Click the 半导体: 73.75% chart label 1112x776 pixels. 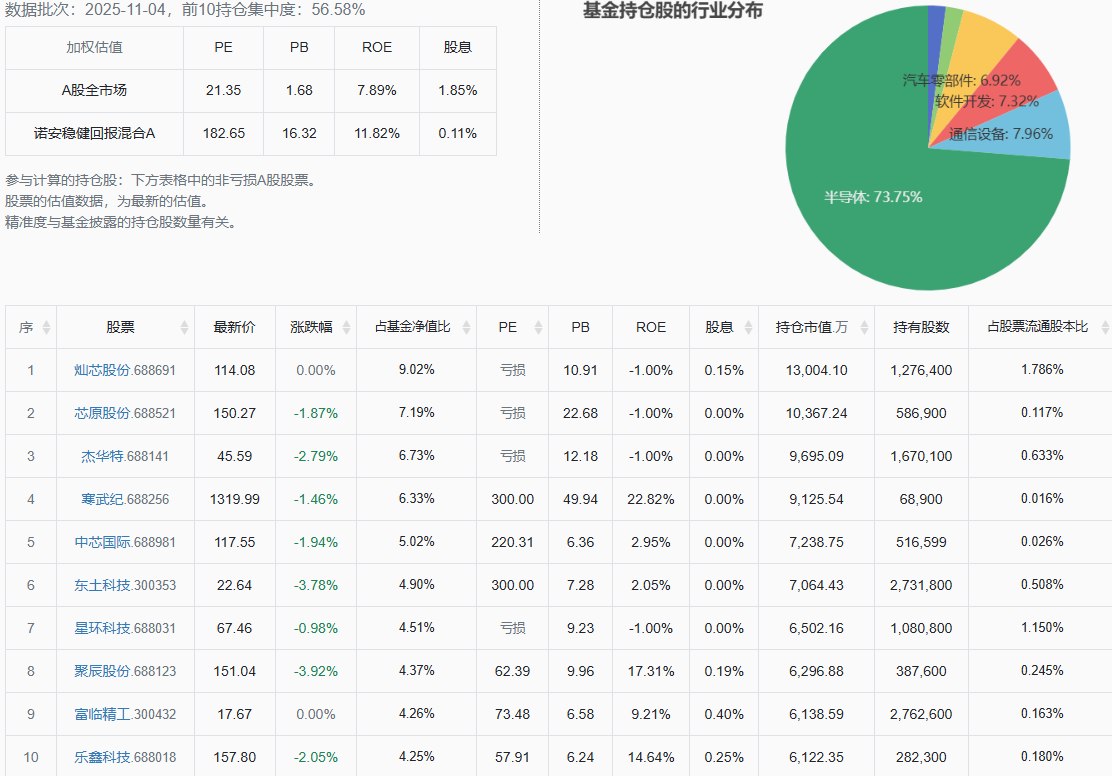pyautogui.click(x=873, y=197)
